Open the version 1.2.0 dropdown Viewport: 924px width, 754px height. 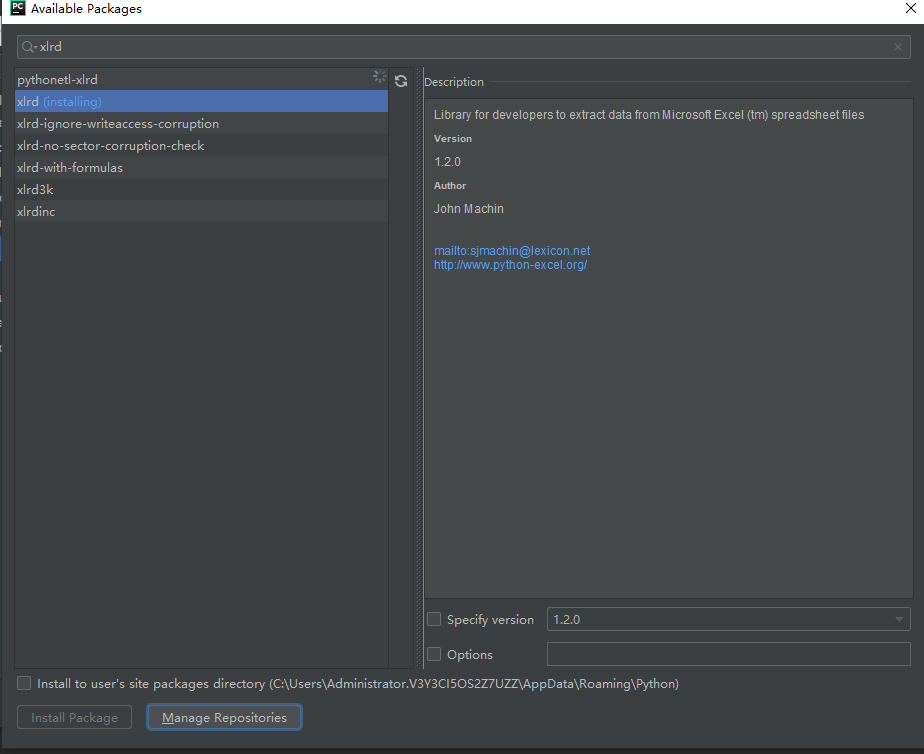(728, 620)
